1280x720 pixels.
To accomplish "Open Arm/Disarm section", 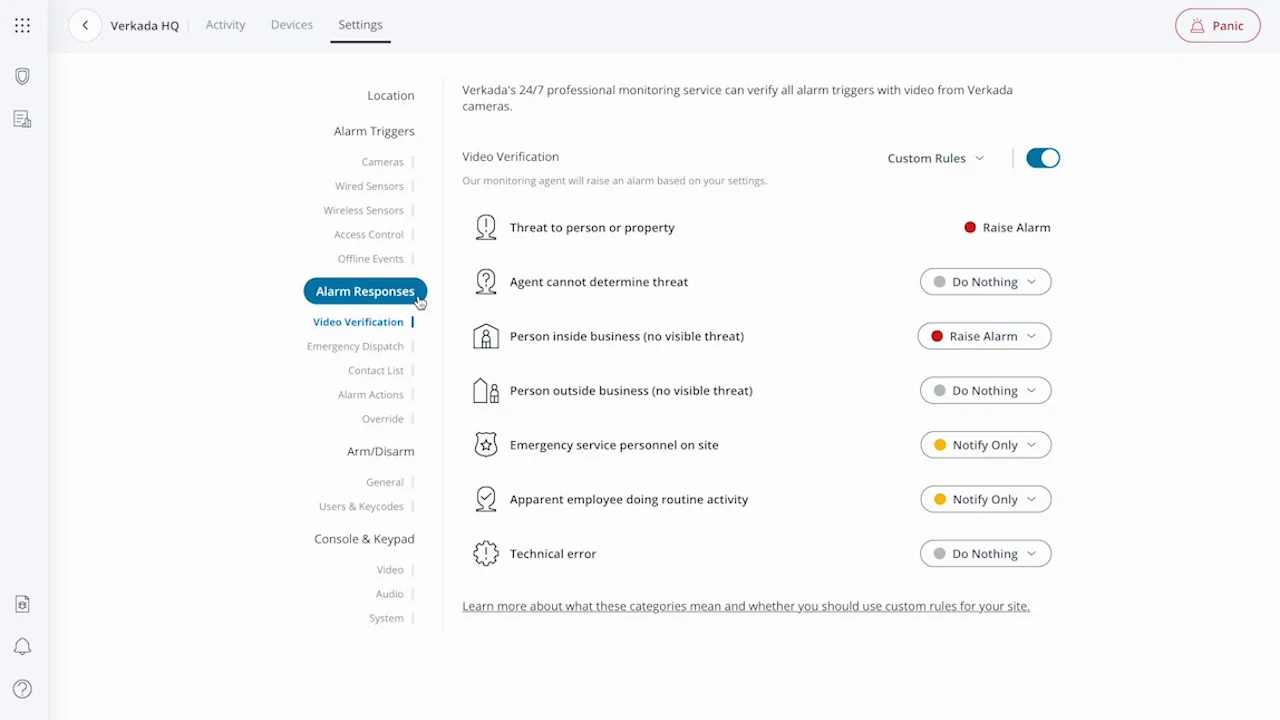I will [x=380, y=451].
